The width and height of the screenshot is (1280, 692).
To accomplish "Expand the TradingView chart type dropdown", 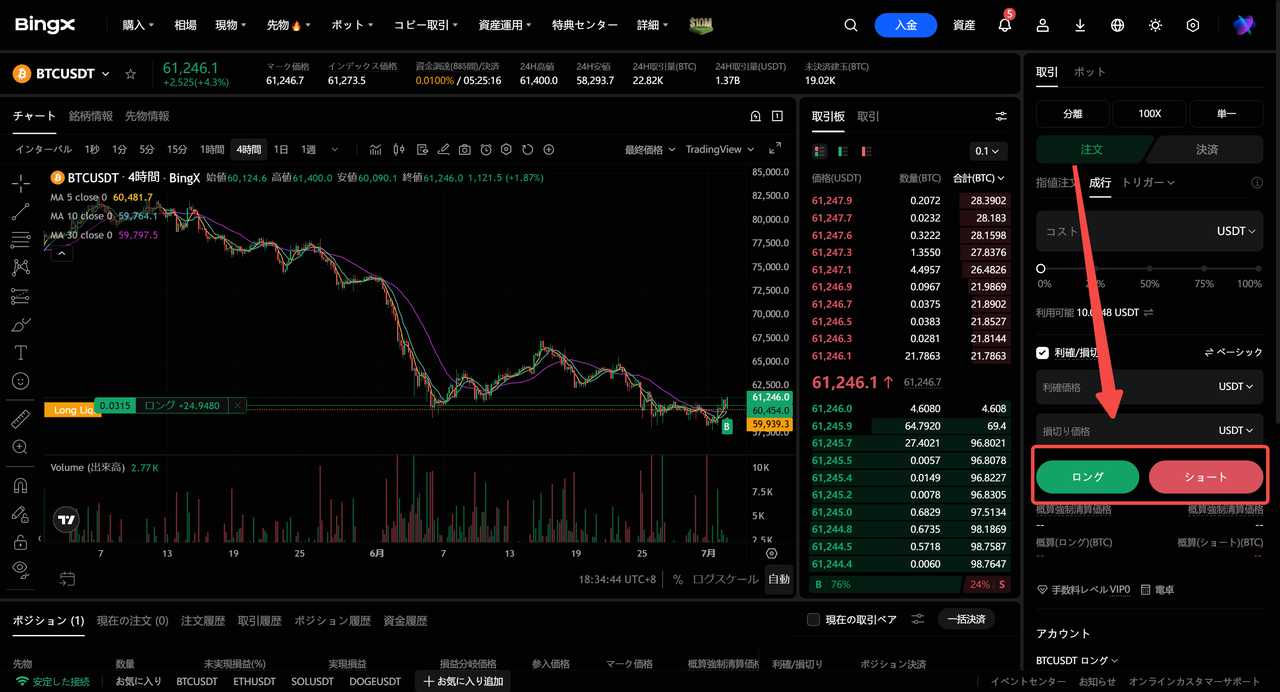I will (x=719, y=149).
